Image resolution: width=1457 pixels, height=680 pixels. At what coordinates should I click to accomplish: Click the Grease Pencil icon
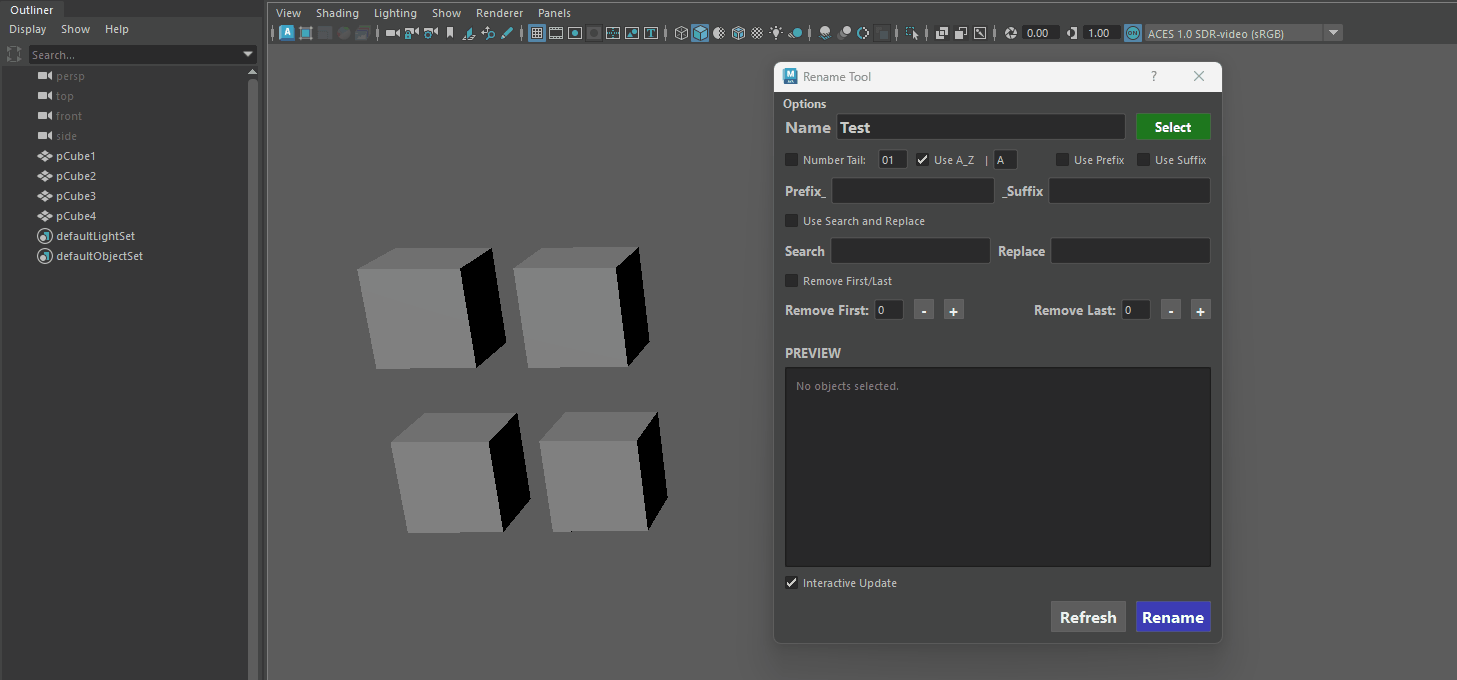(507, 33)
